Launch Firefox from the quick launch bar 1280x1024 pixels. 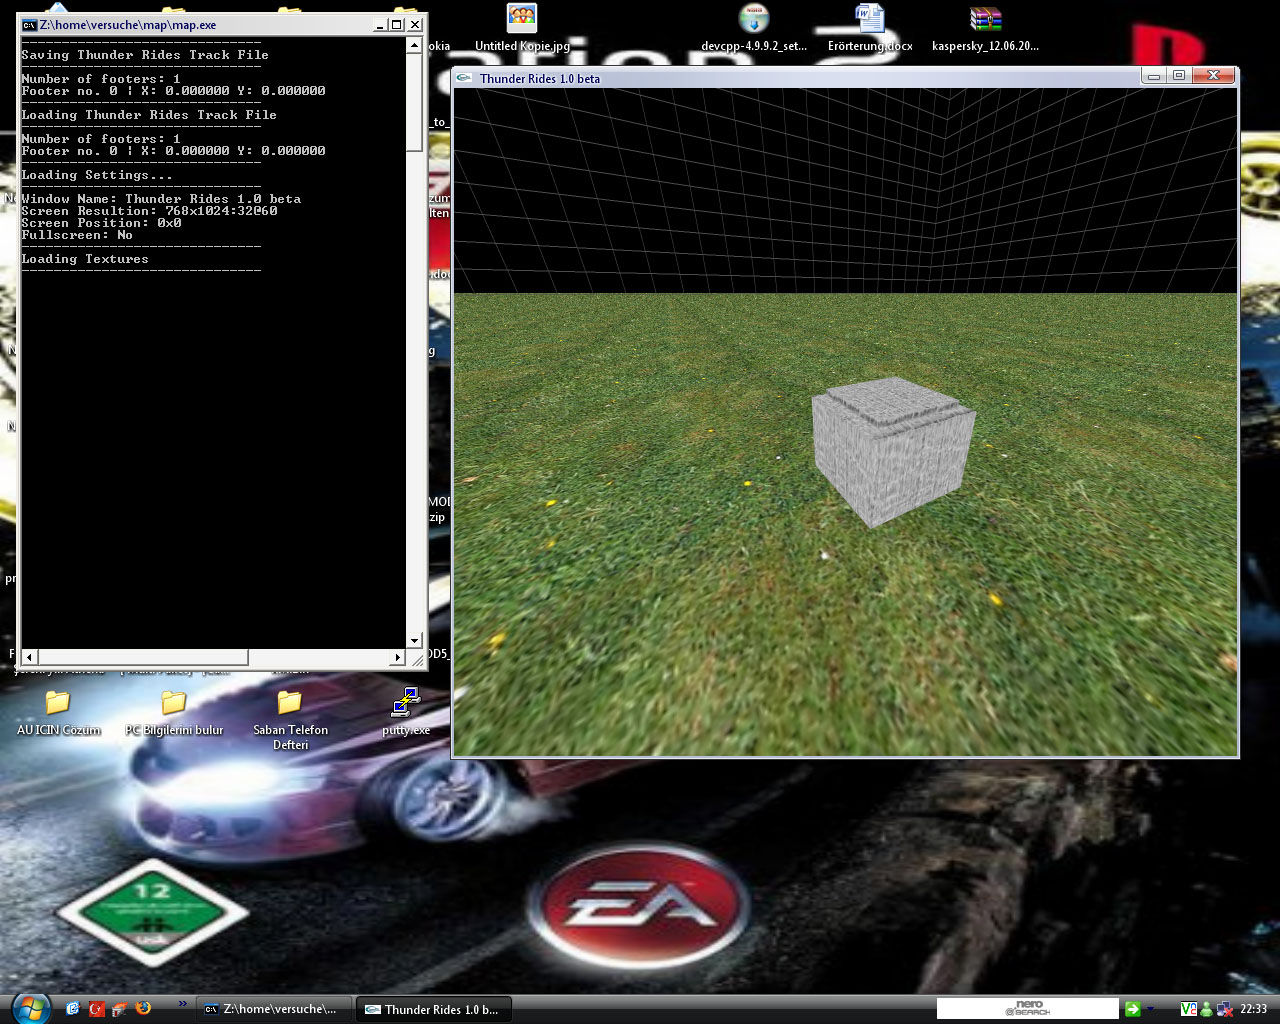pyautogui.click(x=143, y=1008)
